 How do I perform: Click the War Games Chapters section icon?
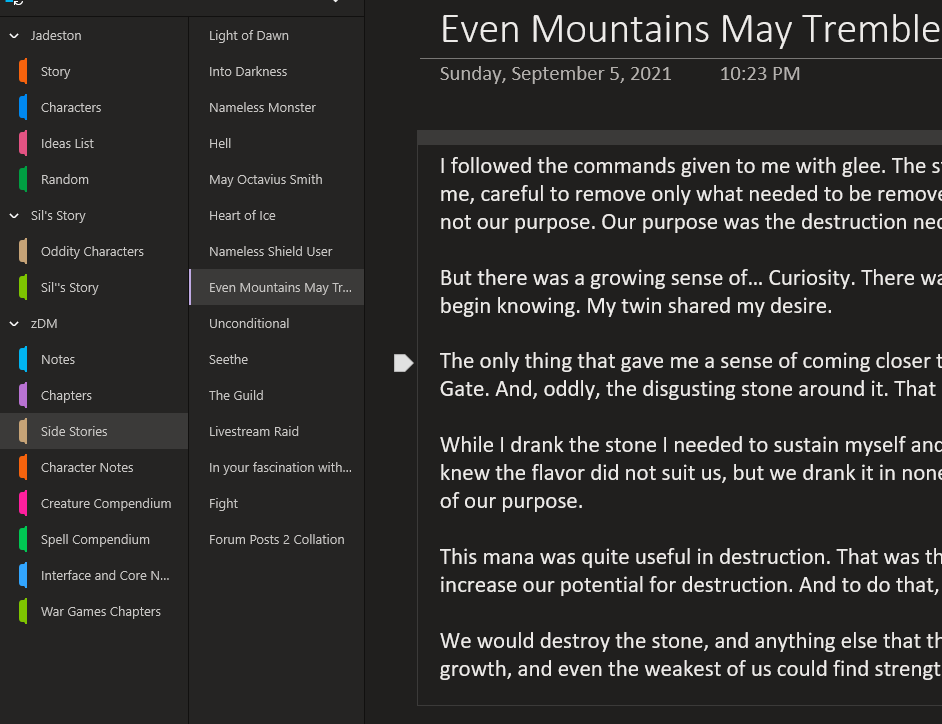click(x=23, y=612)
